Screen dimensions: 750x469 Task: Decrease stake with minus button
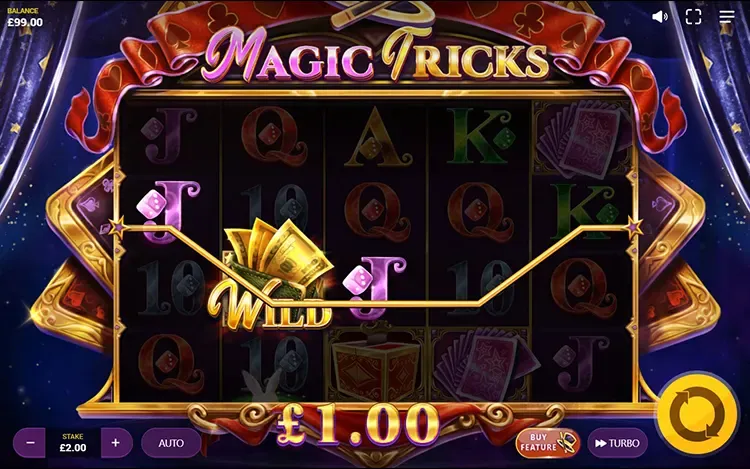[30, 443]
